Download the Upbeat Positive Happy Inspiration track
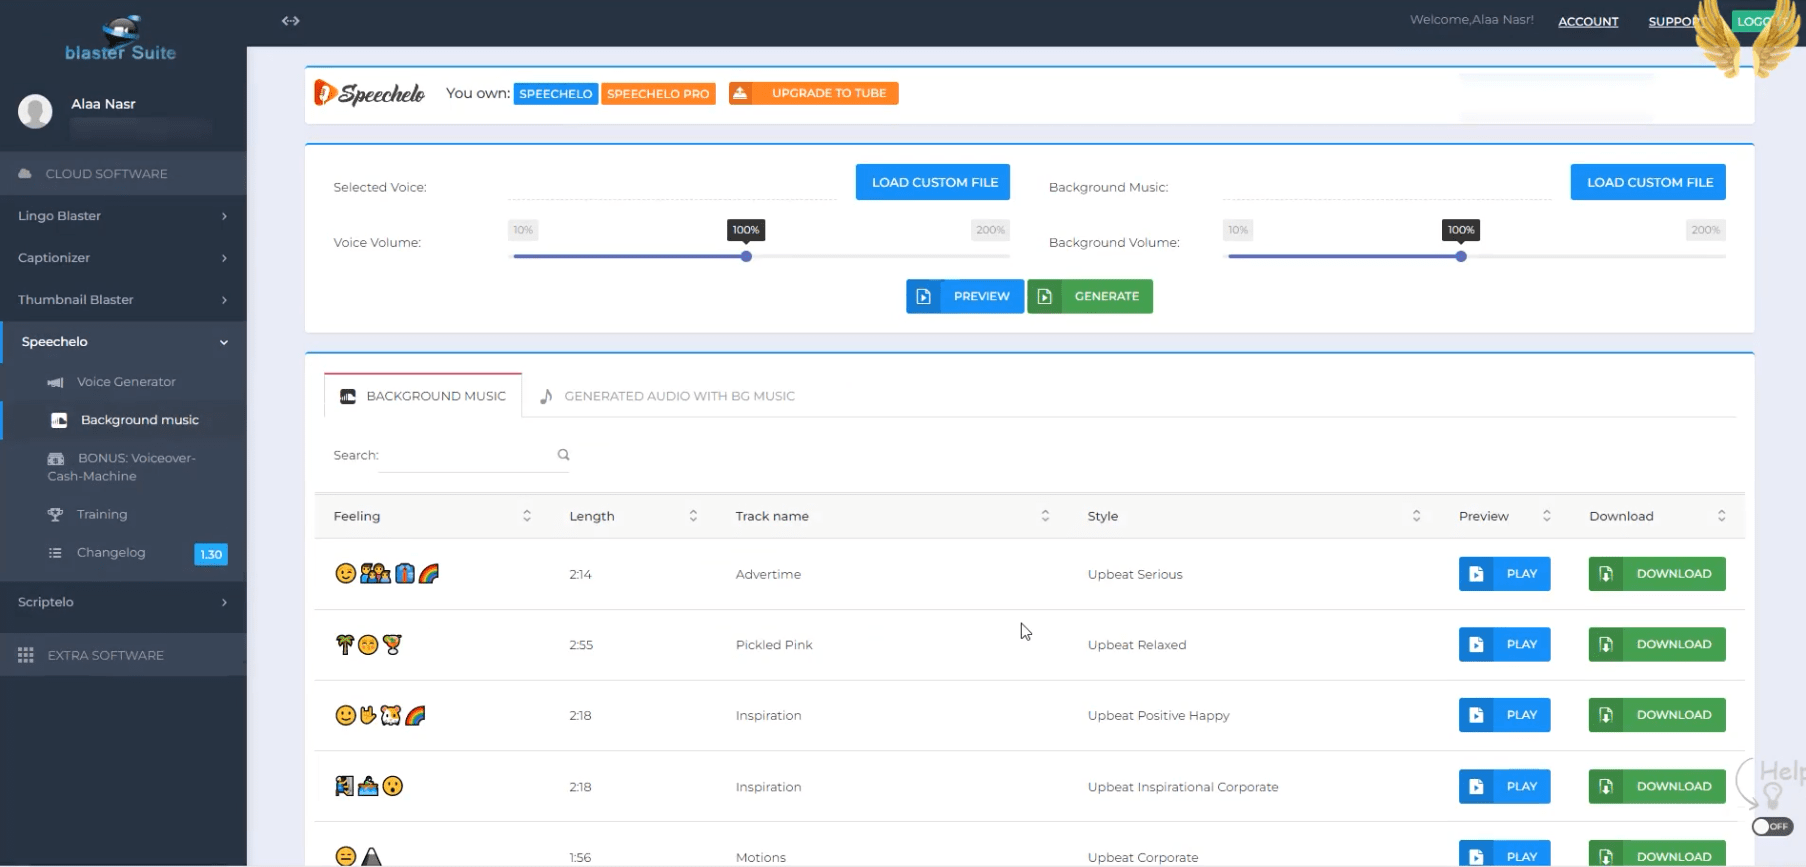The height and width of the screenshot is (867, 1806). [x=1657, y=715]
